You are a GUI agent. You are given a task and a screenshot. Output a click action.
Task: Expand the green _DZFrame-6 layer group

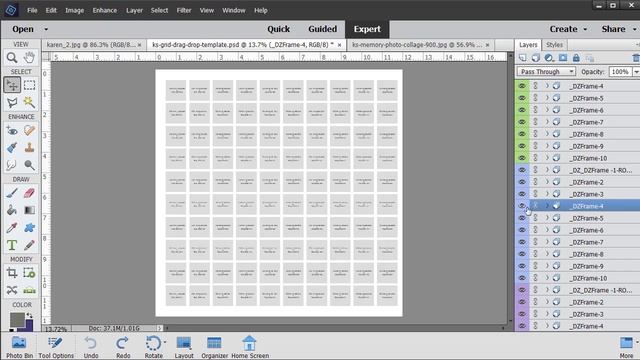point(547,110)
